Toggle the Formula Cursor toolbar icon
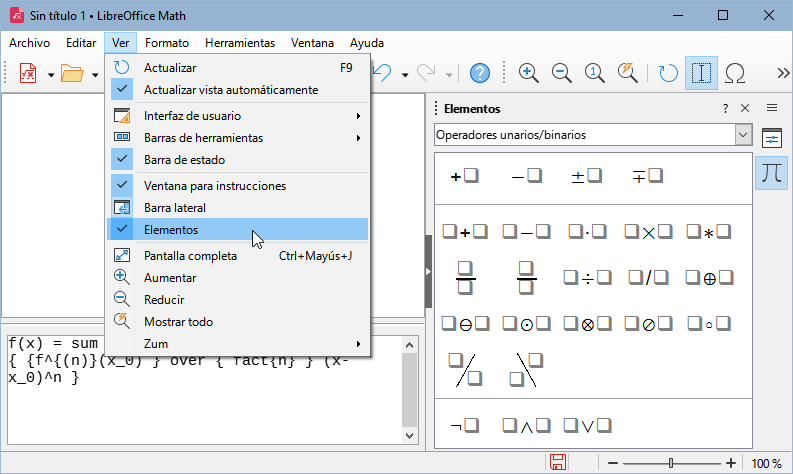 click(x=701, y=73)
